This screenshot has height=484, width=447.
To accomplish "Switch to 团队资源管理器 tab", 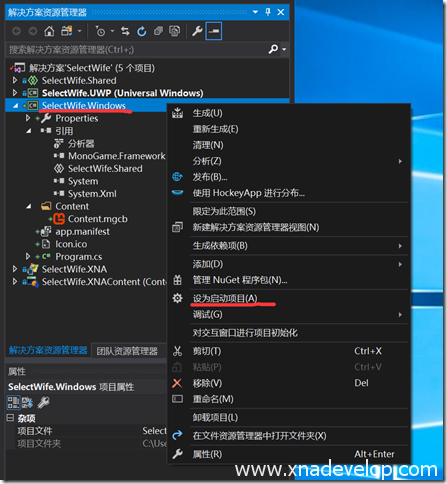I will pos(127,351).
